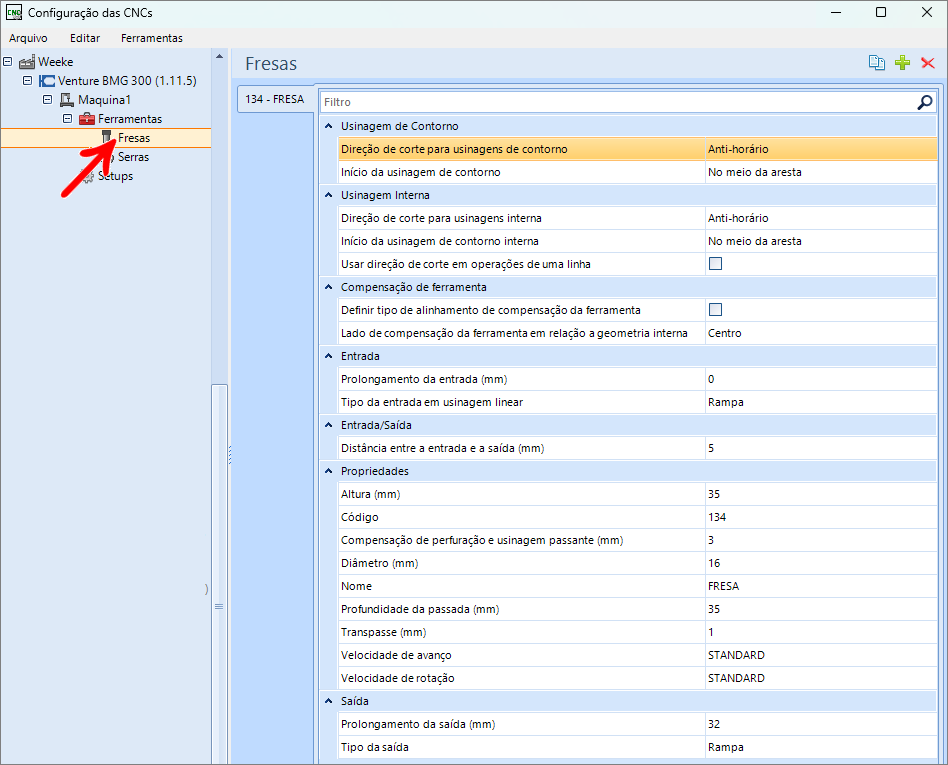Edit the Diâmetro (mm) value 16
The image size is (948, 765).
pos(820,563)
